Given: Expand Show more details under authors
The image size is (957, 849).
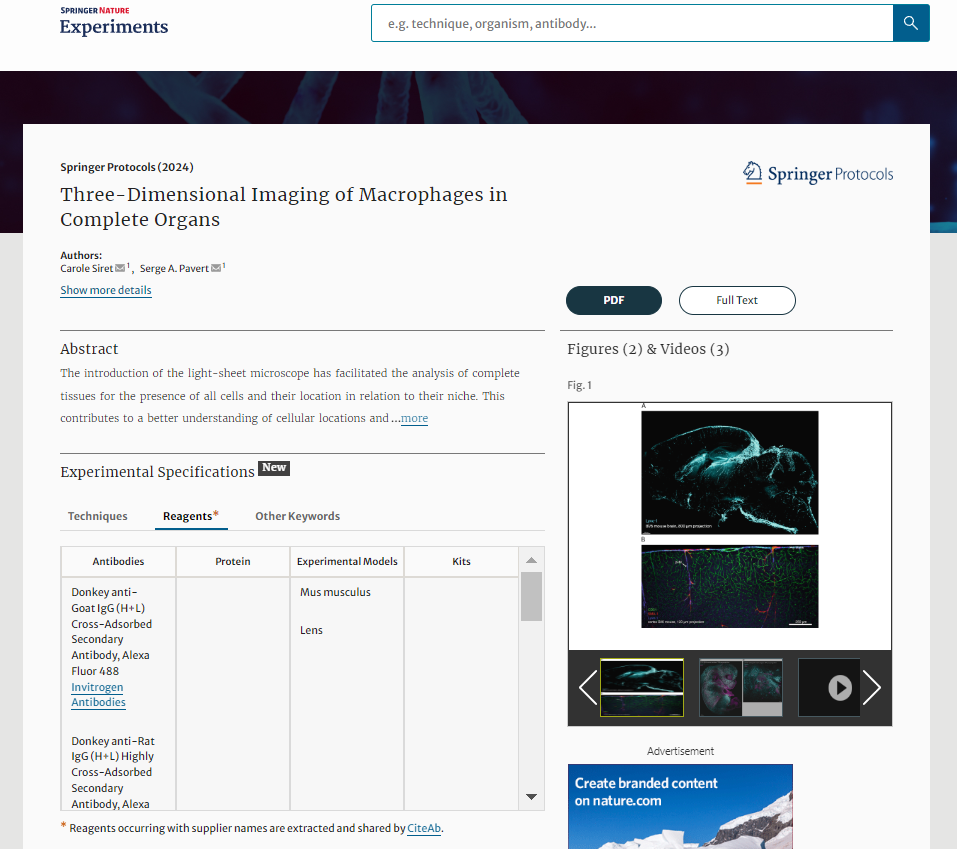Looking at the screenshot, I should (x=106, y=290).
